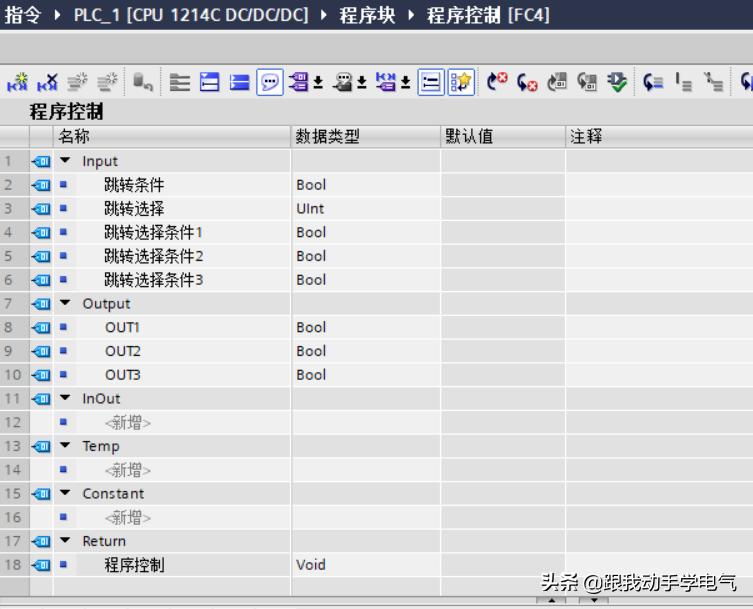Click the breadcrumb arrow before 程序控制 [FC4]

[x=411, y=15]
